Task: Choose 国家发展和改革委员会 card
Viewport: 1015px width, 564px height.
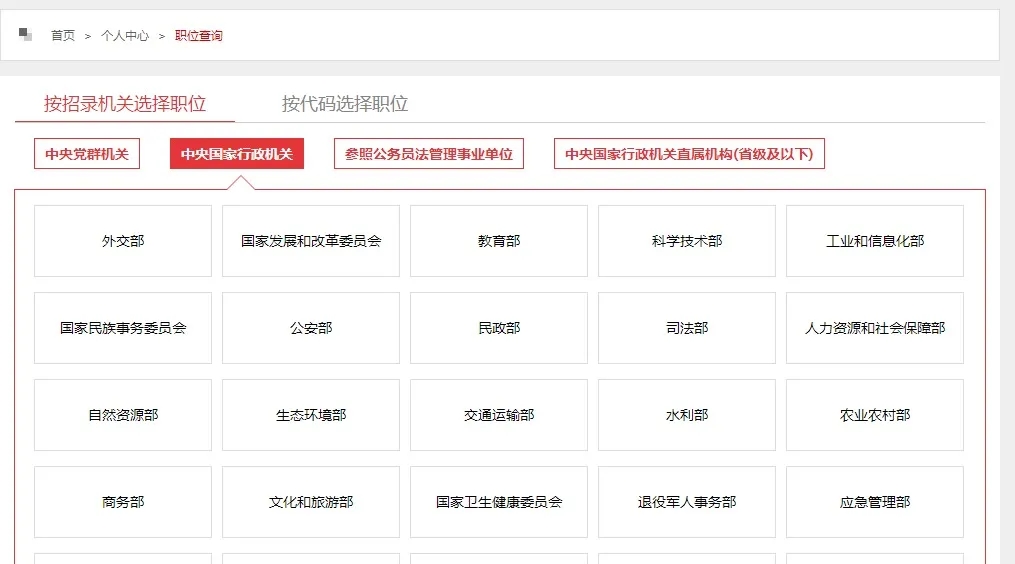Action: tap(311, 241)
